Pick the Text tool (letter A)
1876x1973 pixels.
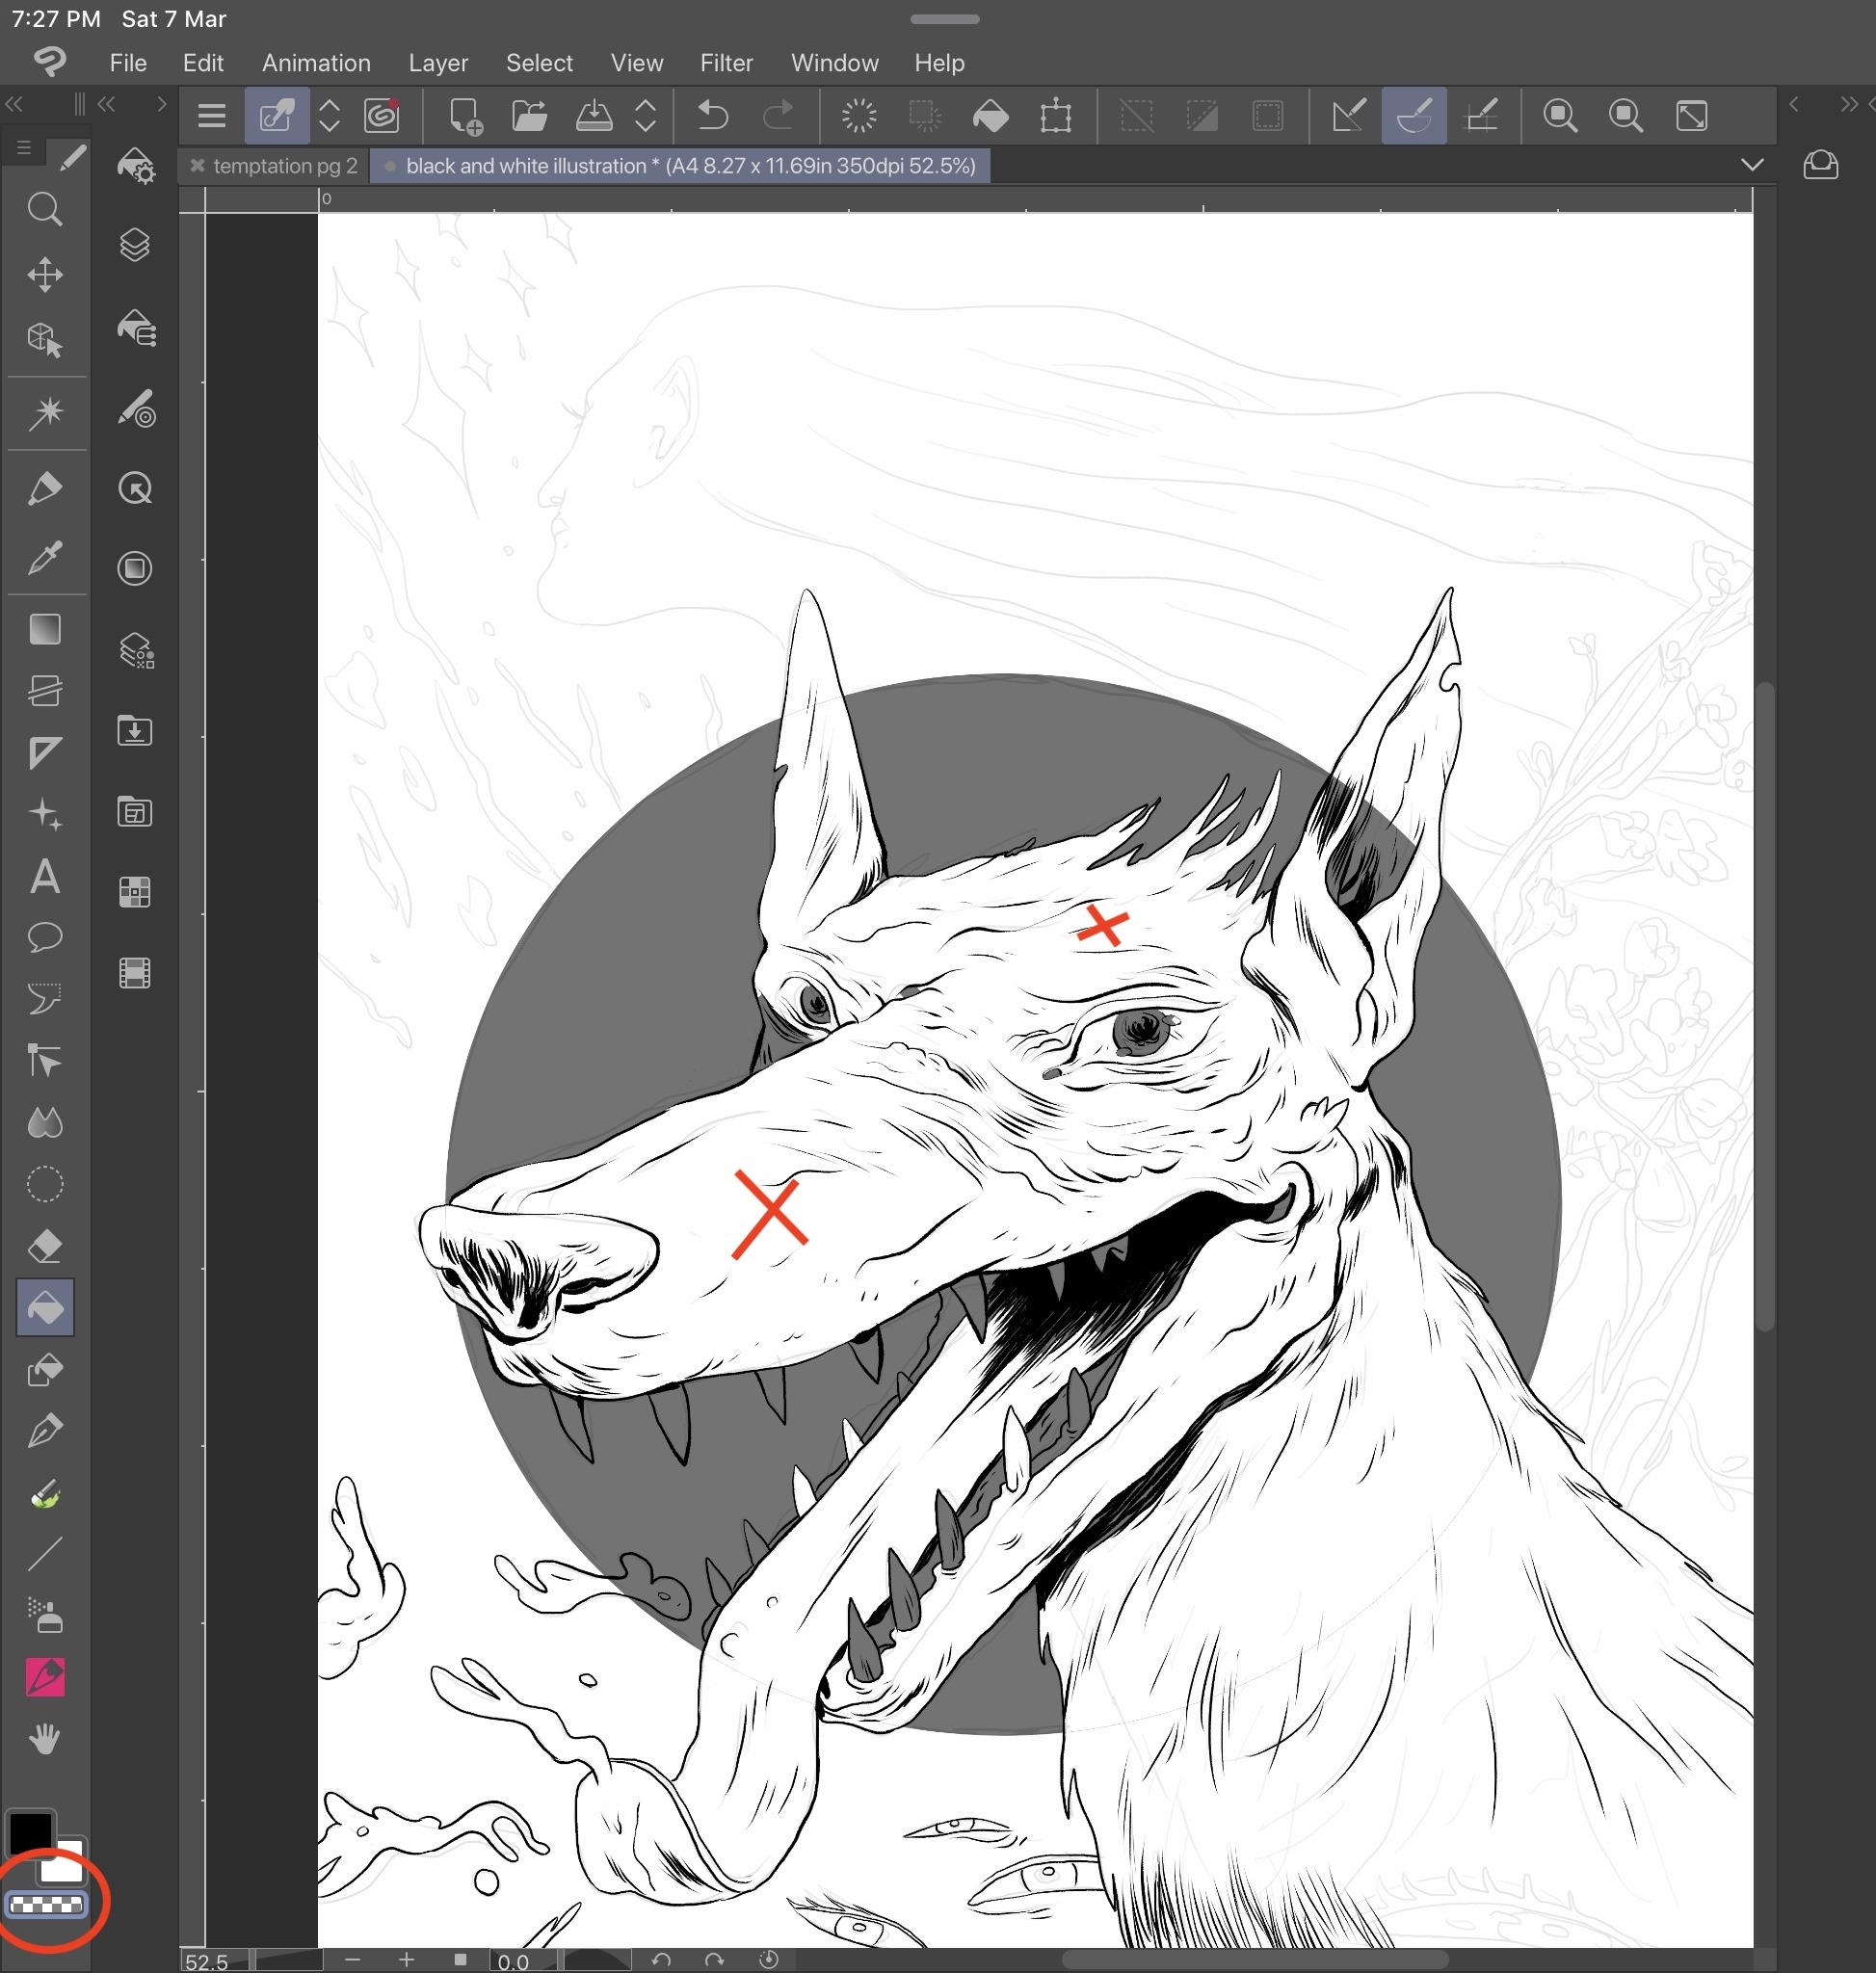[45, 877]
